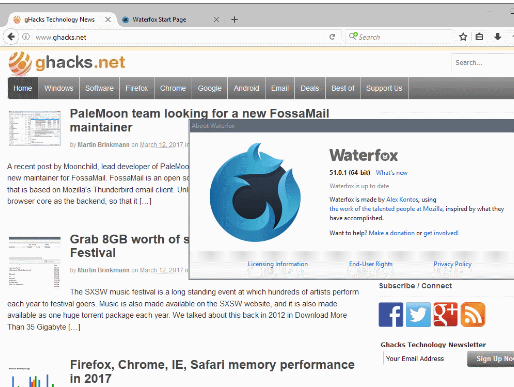Open the Chrome category
Image resolution: width=514 pixels, height=387 pixels.
(173, 88)
